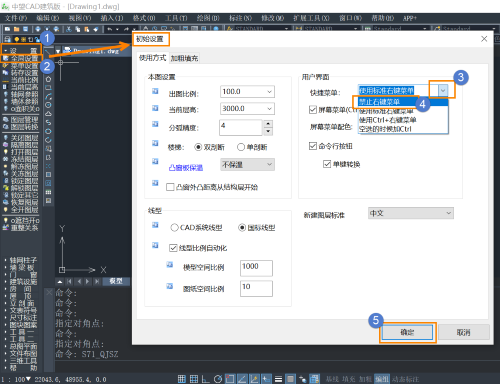Toggle Snap grid icon in status bar
The image size is (500, 384).
click(x=182, y=379)
